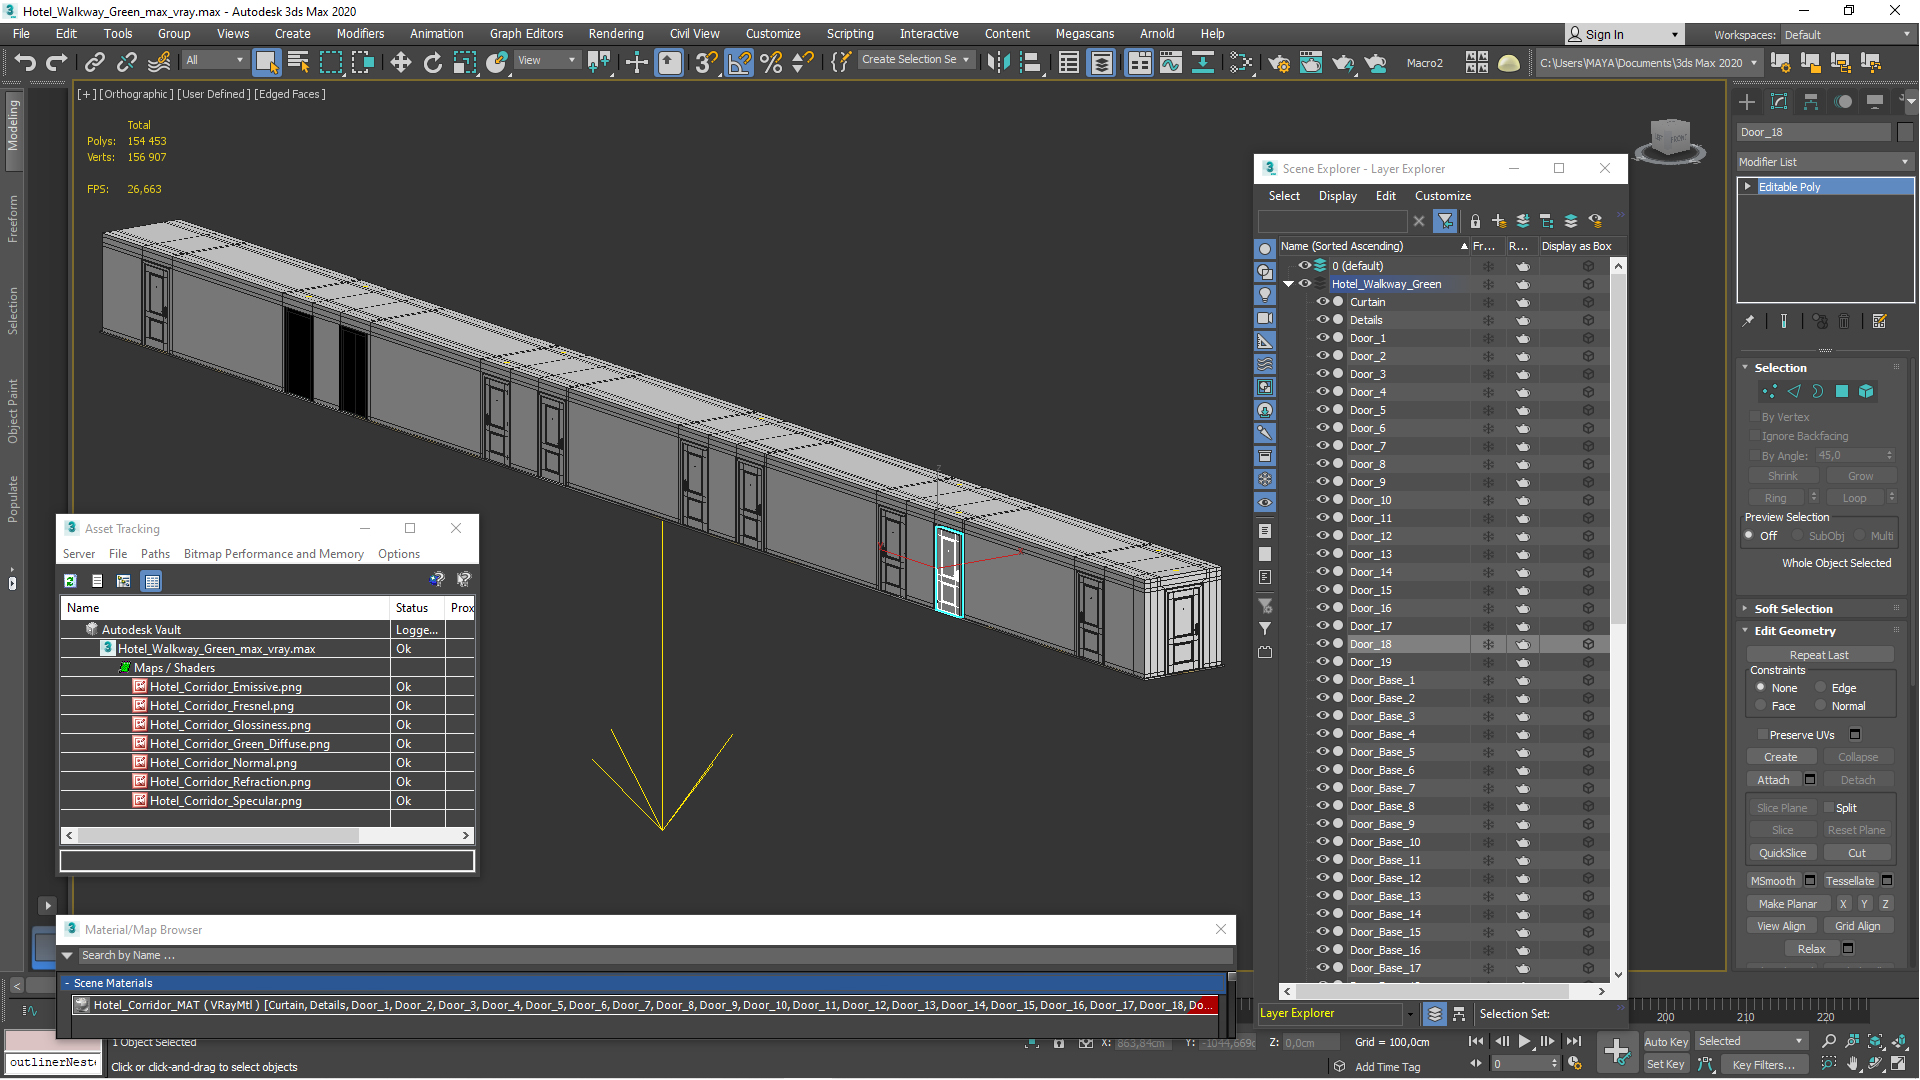The height and width of the screenshot is (1080, 1920).
Task: Toggle visibility eye of Curtain object
Action: pos(1322,302)
